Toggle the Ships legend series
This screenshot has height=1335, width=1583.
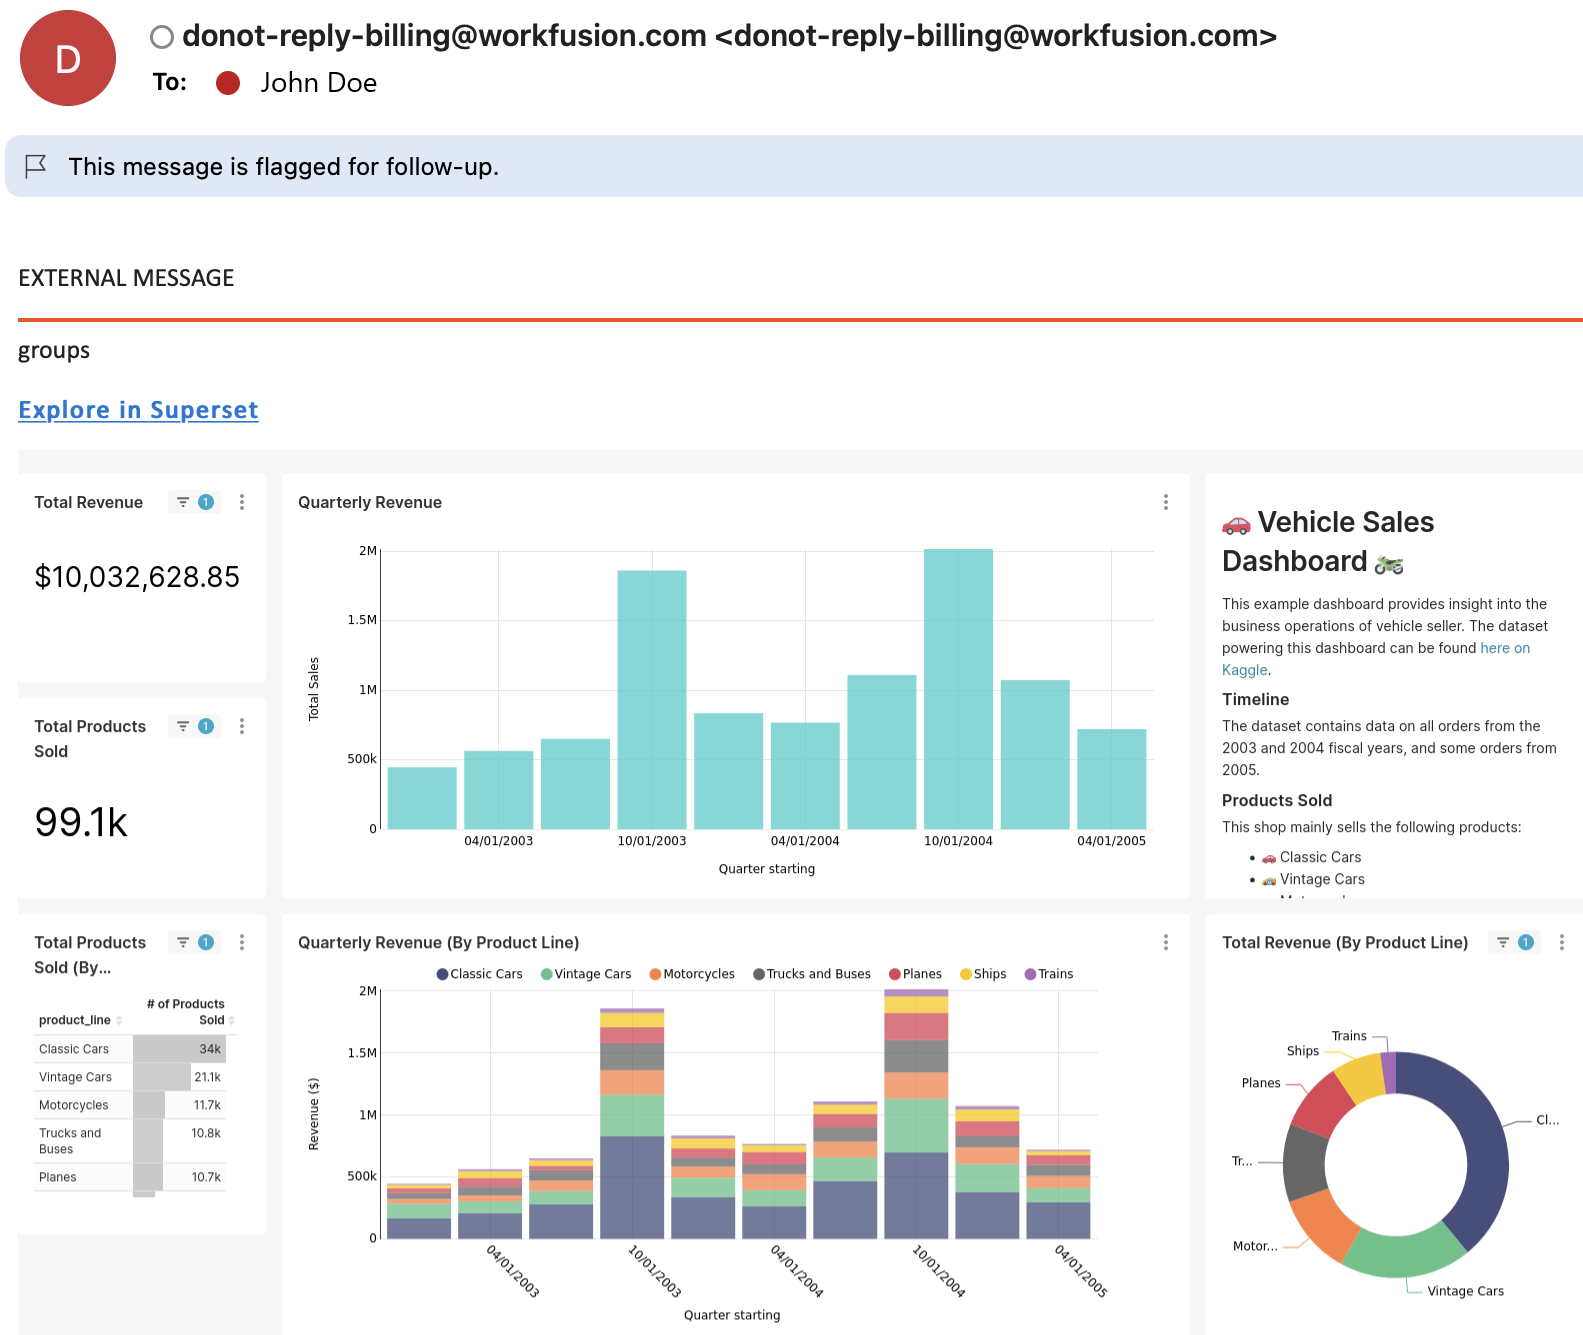coord(983,974)
